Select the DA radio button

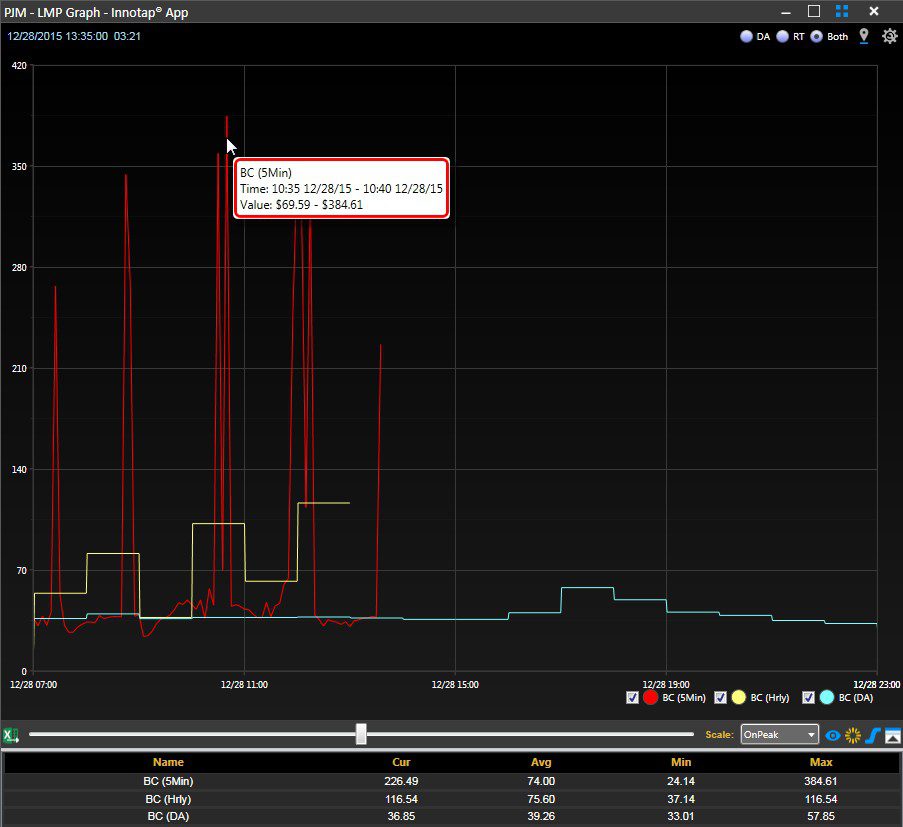coord(746,36)
